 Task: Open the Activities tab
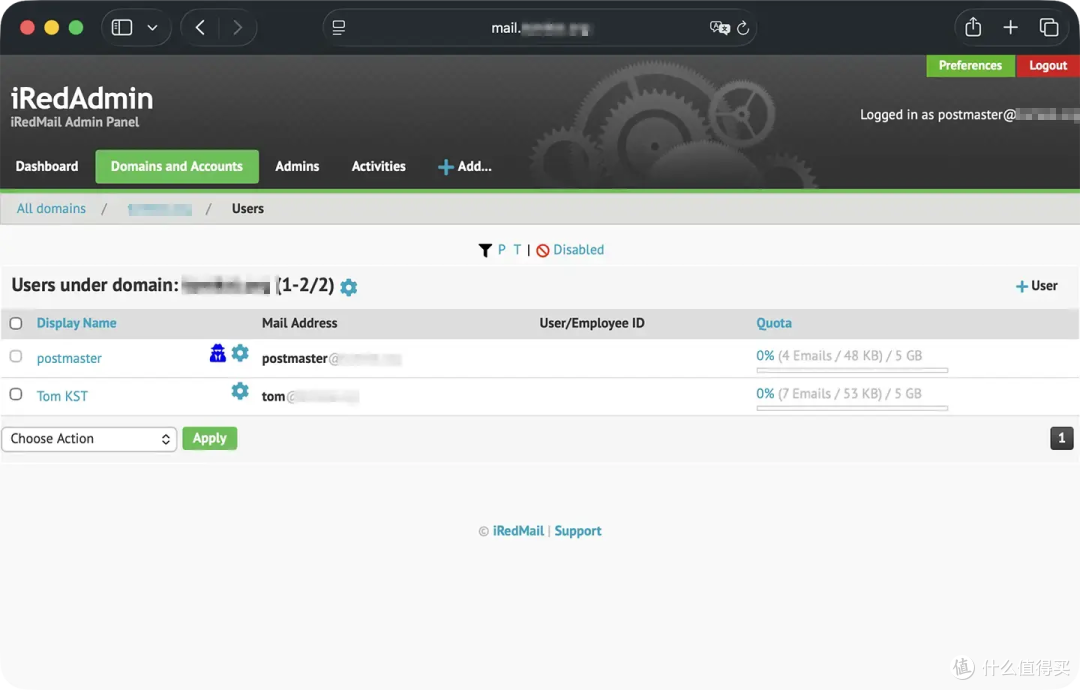(378, 166)
